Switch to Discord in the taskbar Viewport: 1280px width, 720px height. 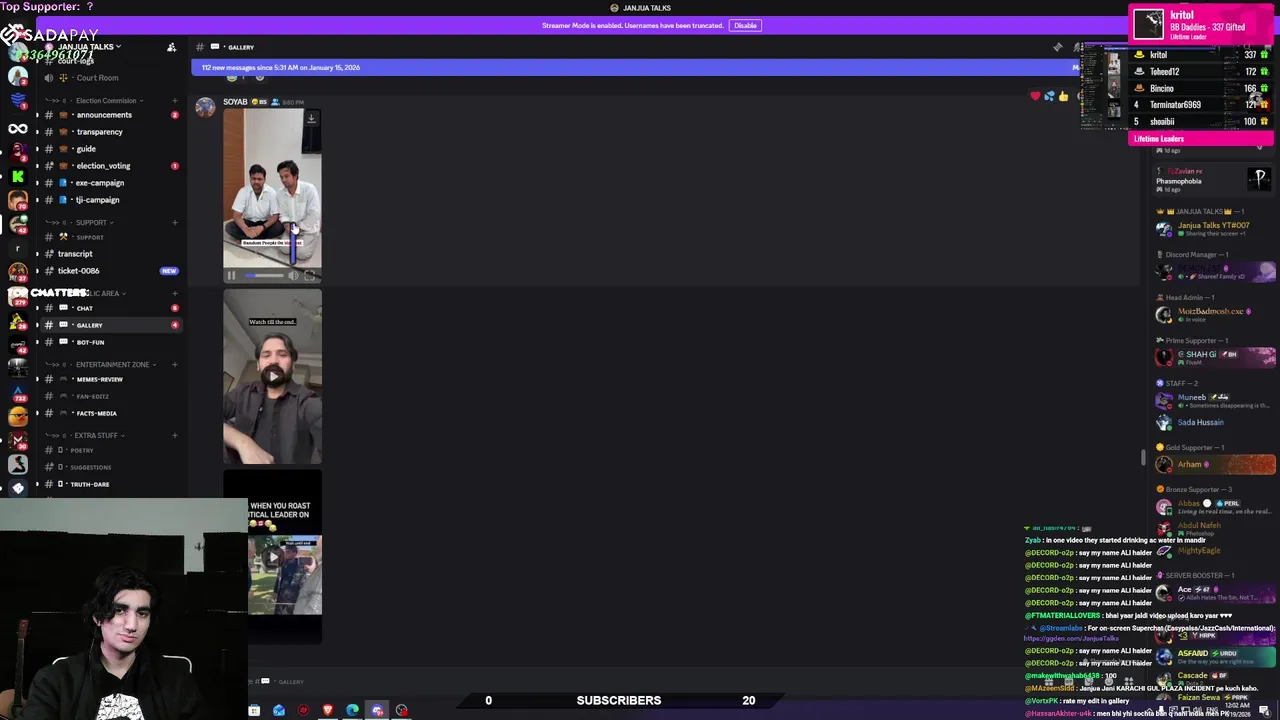[377, 711]
